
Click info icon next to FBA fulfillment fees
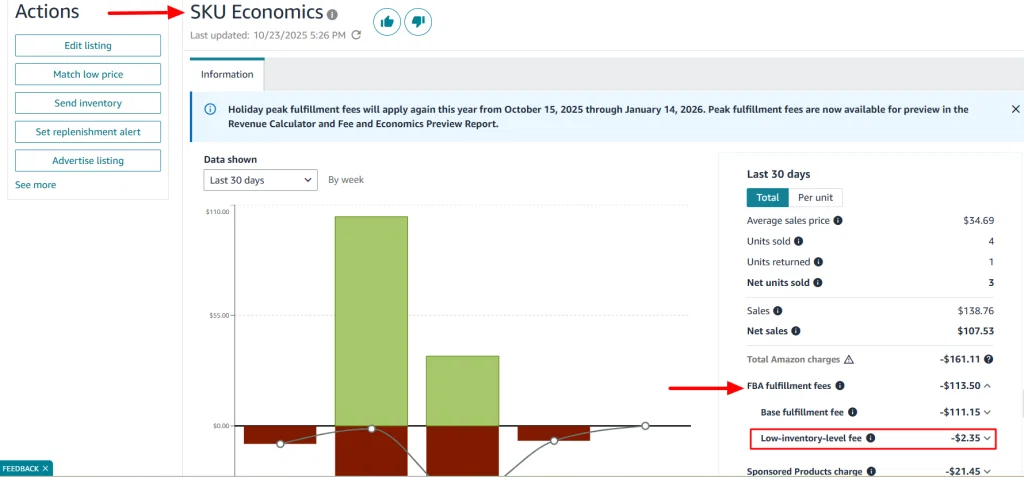(840, 386)
